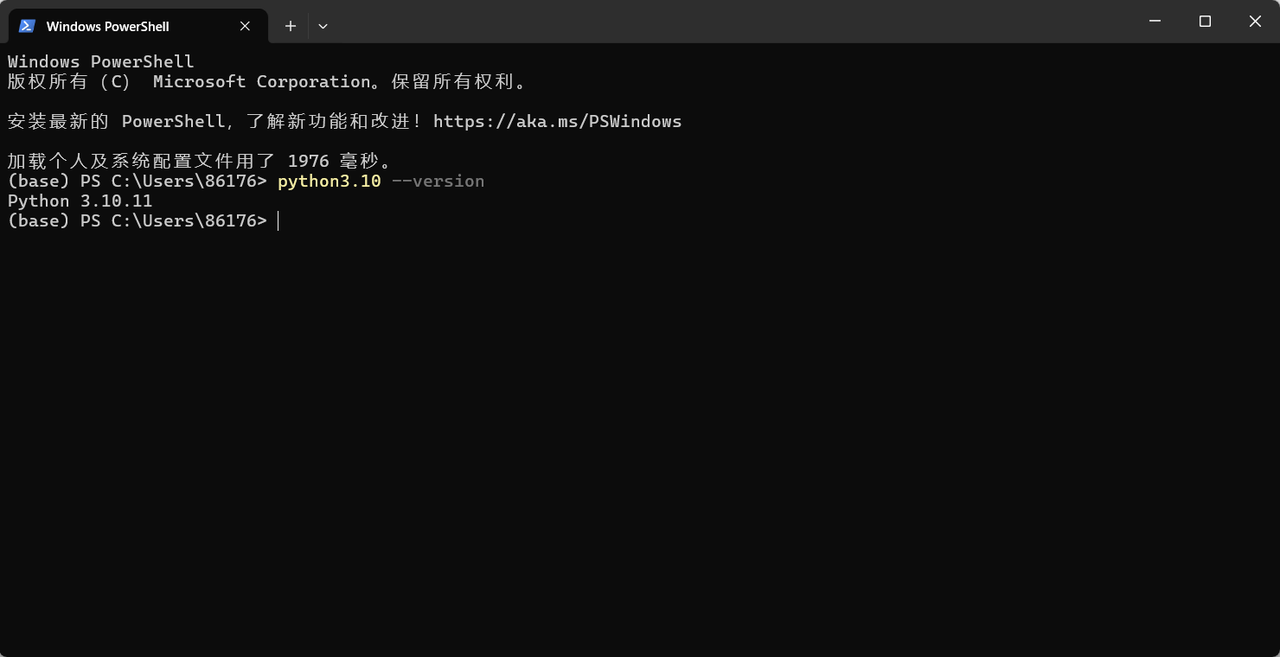Click the 安装最新的 PowerShell message text
The image size is (1280, 657).
point(116,121)
